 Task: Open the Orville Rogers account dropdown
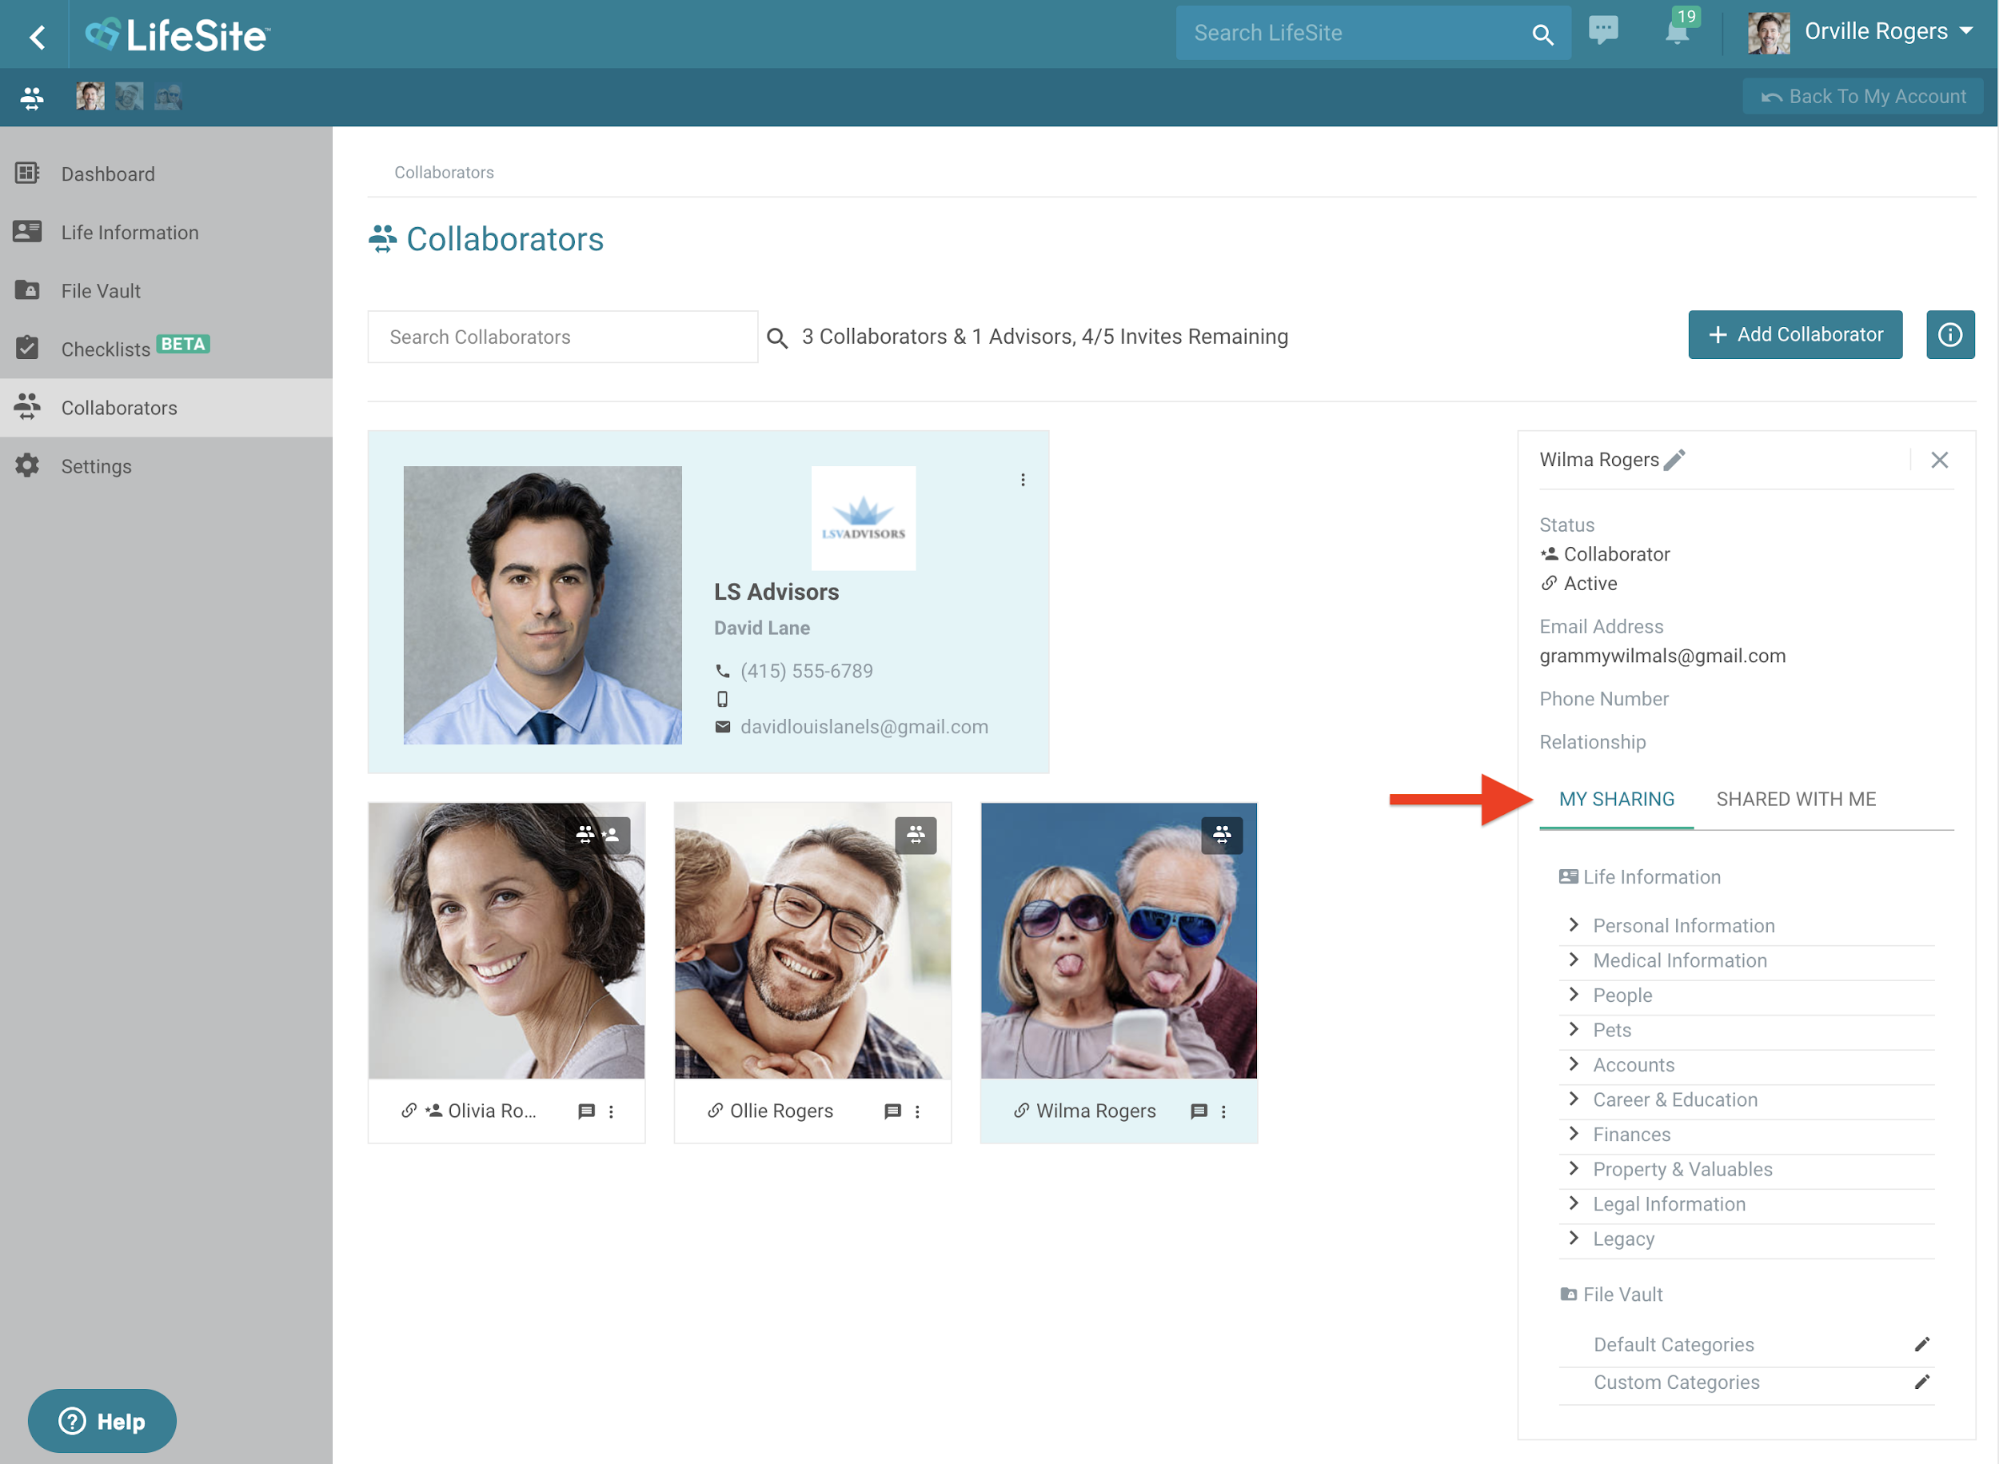1861,33
